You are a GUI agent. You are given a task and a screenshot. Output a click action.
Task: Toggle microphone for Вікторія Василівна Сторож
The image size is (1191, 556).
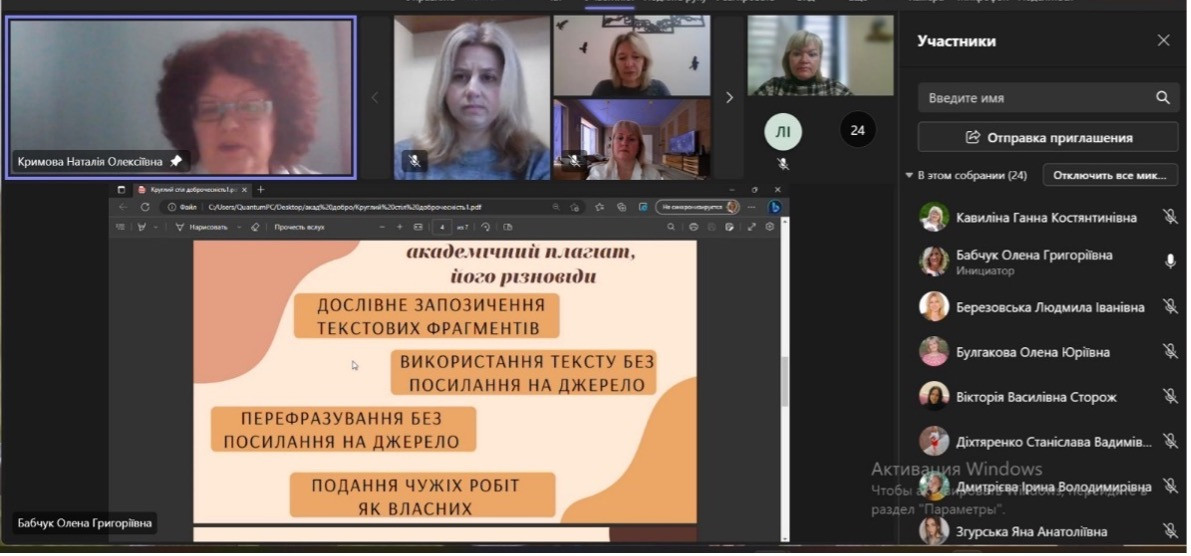point(1170,396)
